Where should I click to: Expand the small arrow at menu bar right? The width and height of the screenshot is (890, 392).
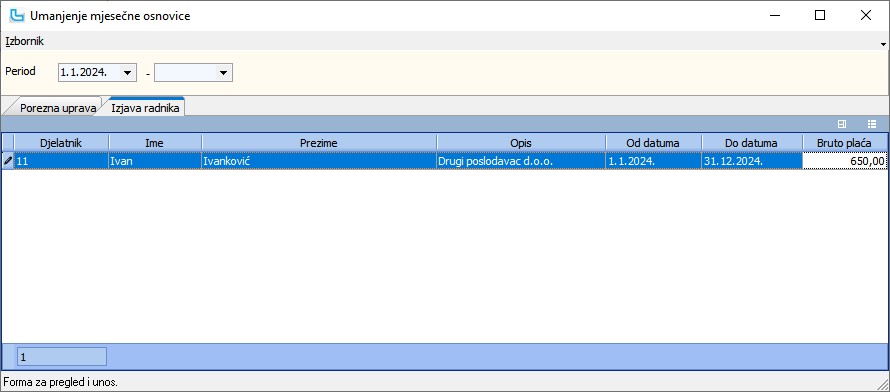point(883,44)
